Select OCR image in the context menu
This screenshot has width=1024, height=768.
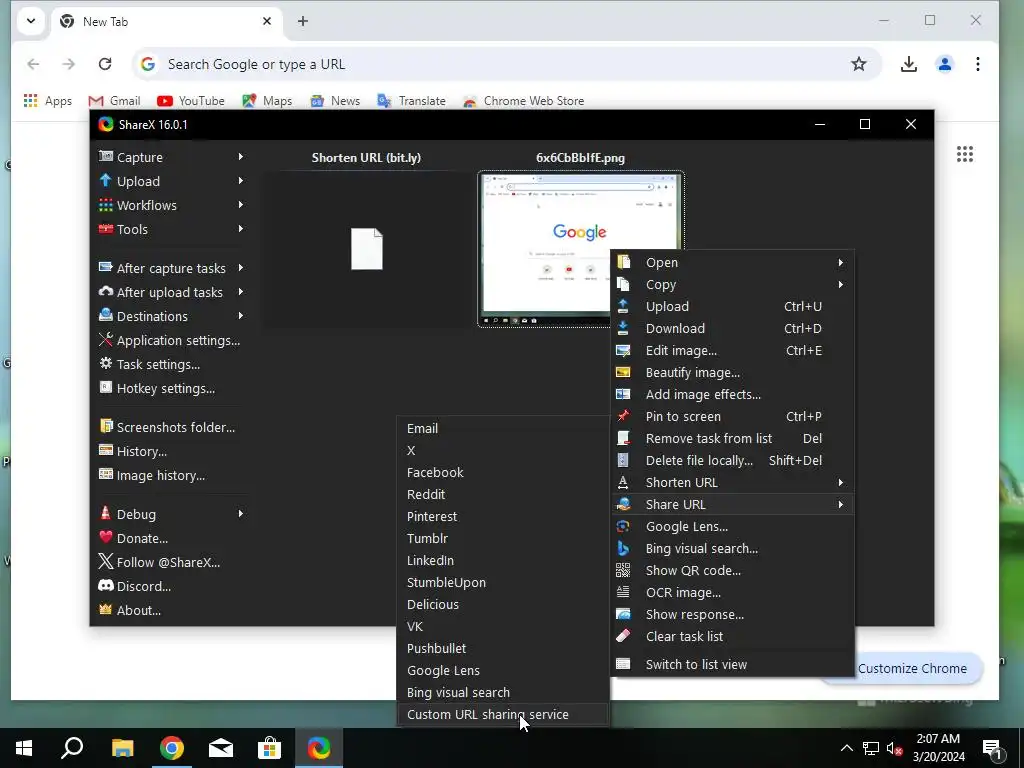click(733, 592)
